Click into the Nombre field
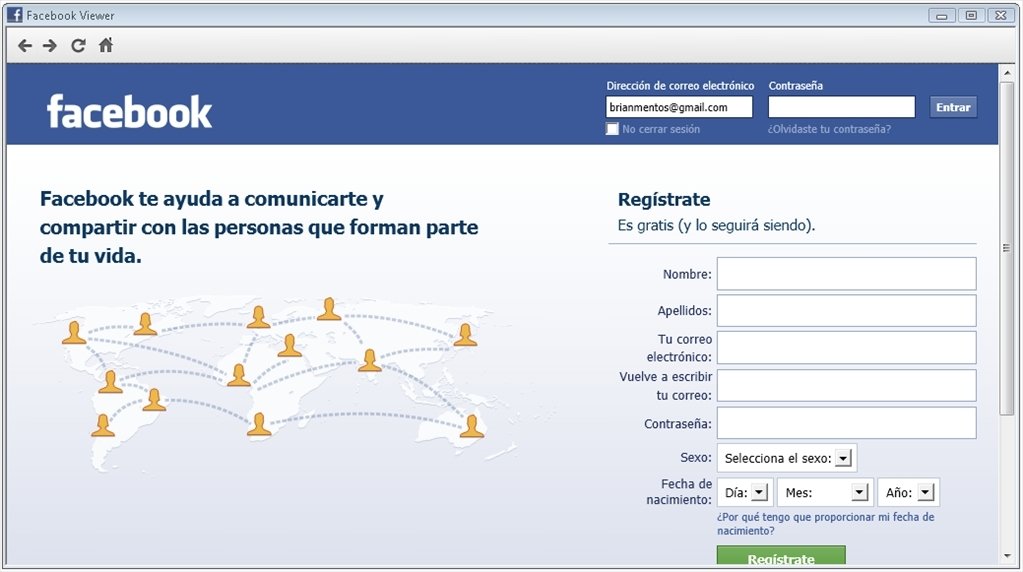Screen dimensions: 1023x572 846,273
